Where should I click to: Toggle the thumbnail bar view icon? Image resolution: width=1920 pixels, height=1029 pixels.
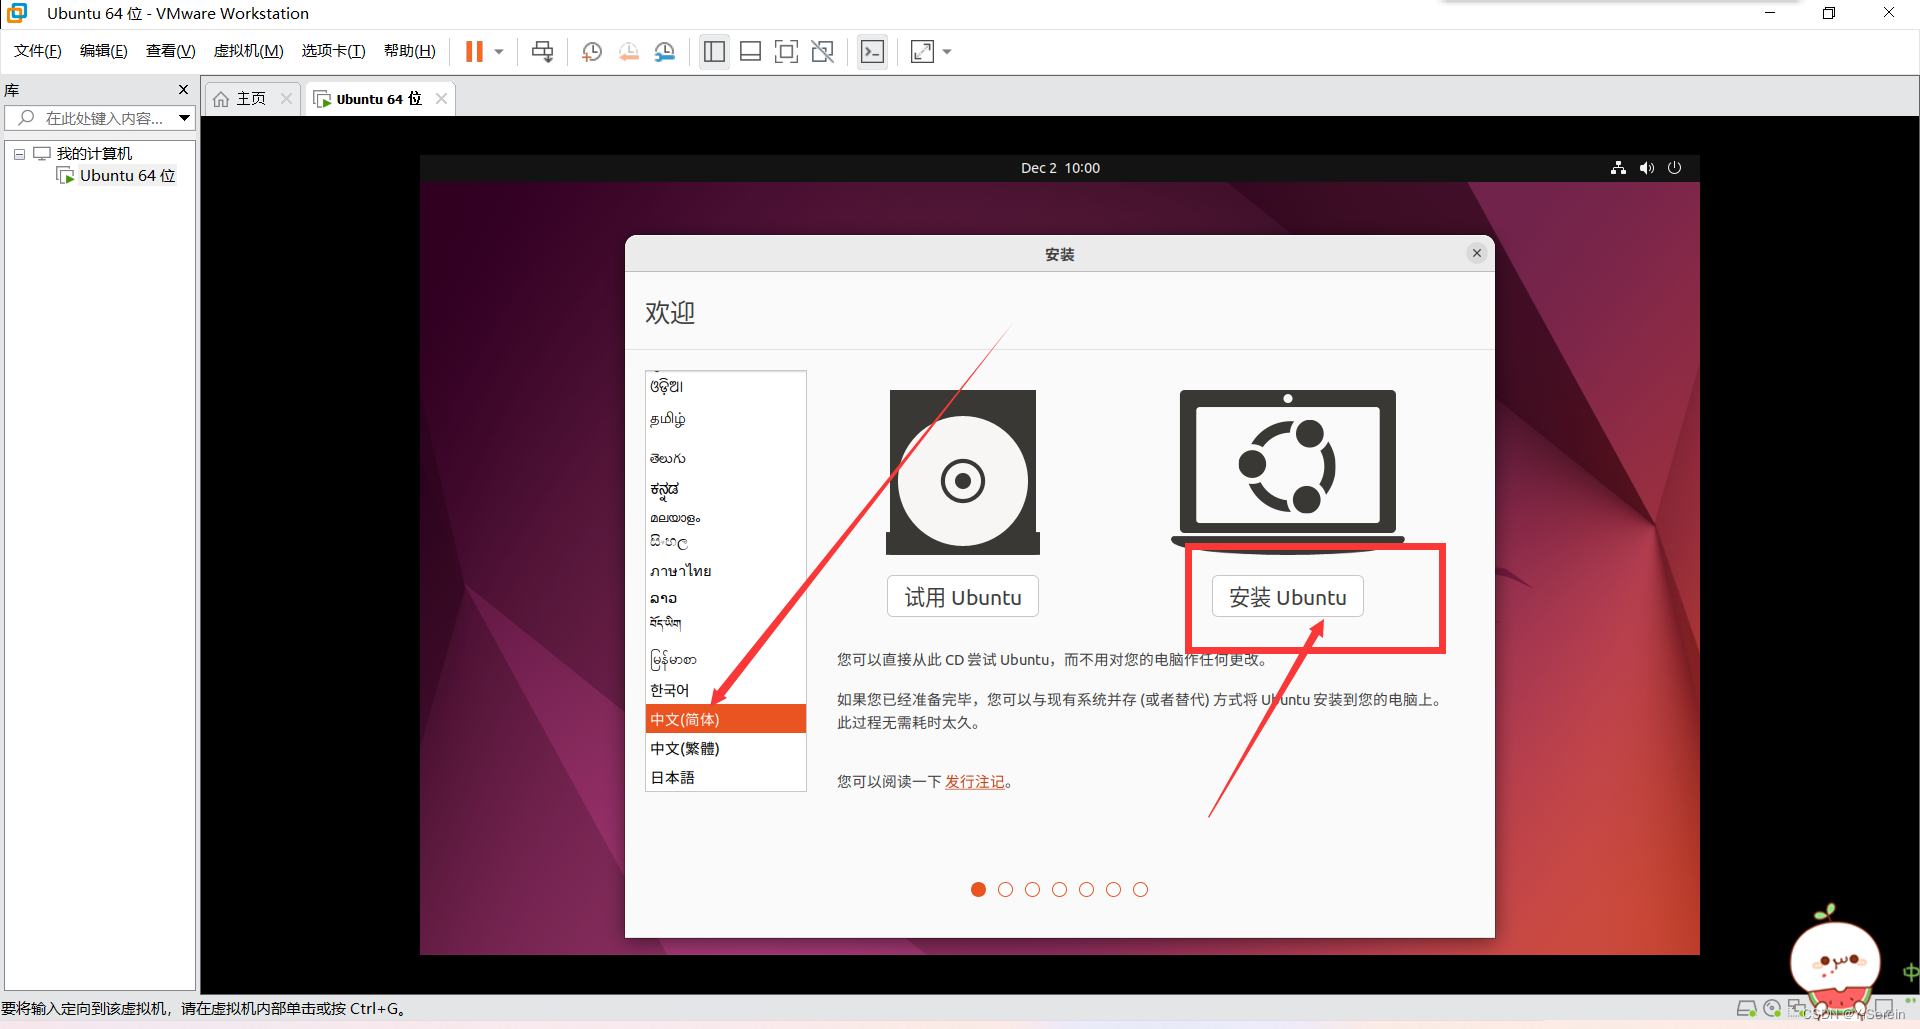[x=751, y=52]
